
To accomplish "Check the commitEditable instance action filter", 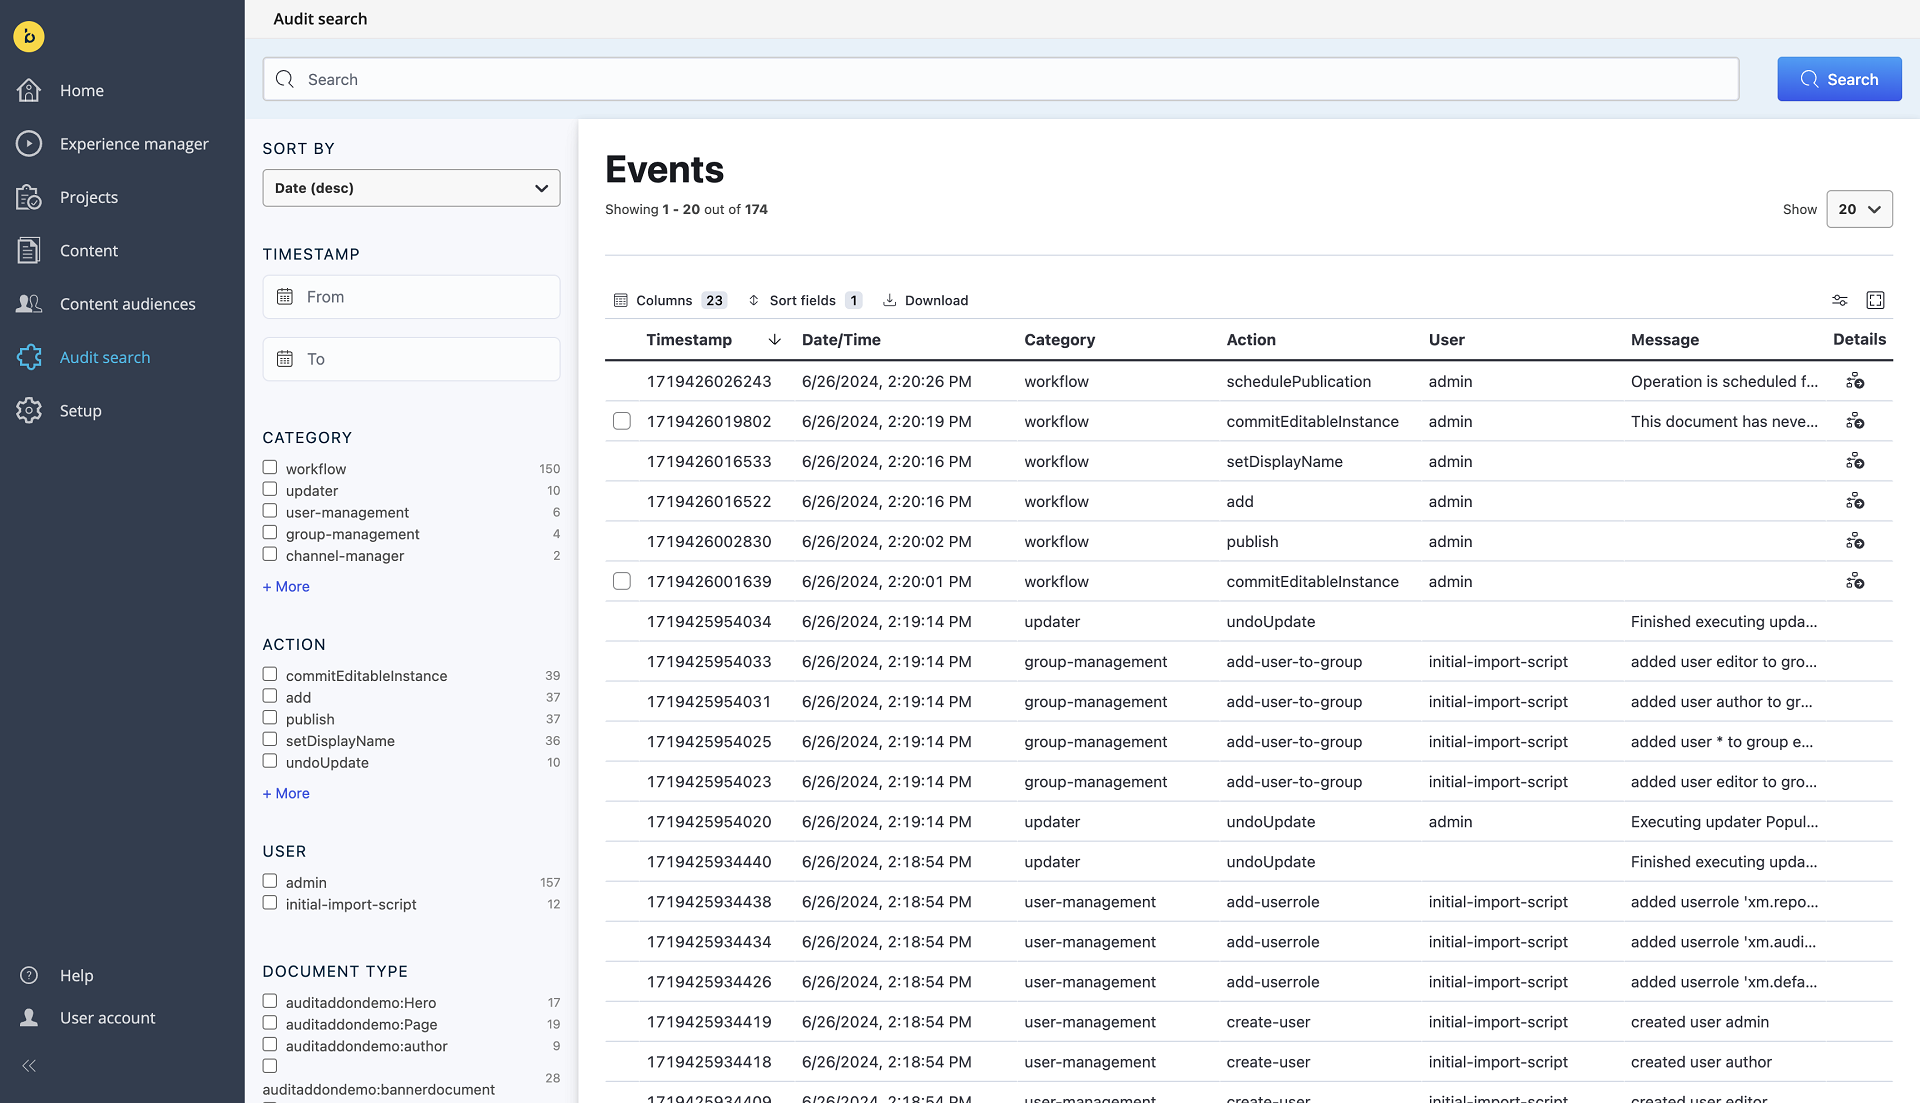I will (270, 676).
